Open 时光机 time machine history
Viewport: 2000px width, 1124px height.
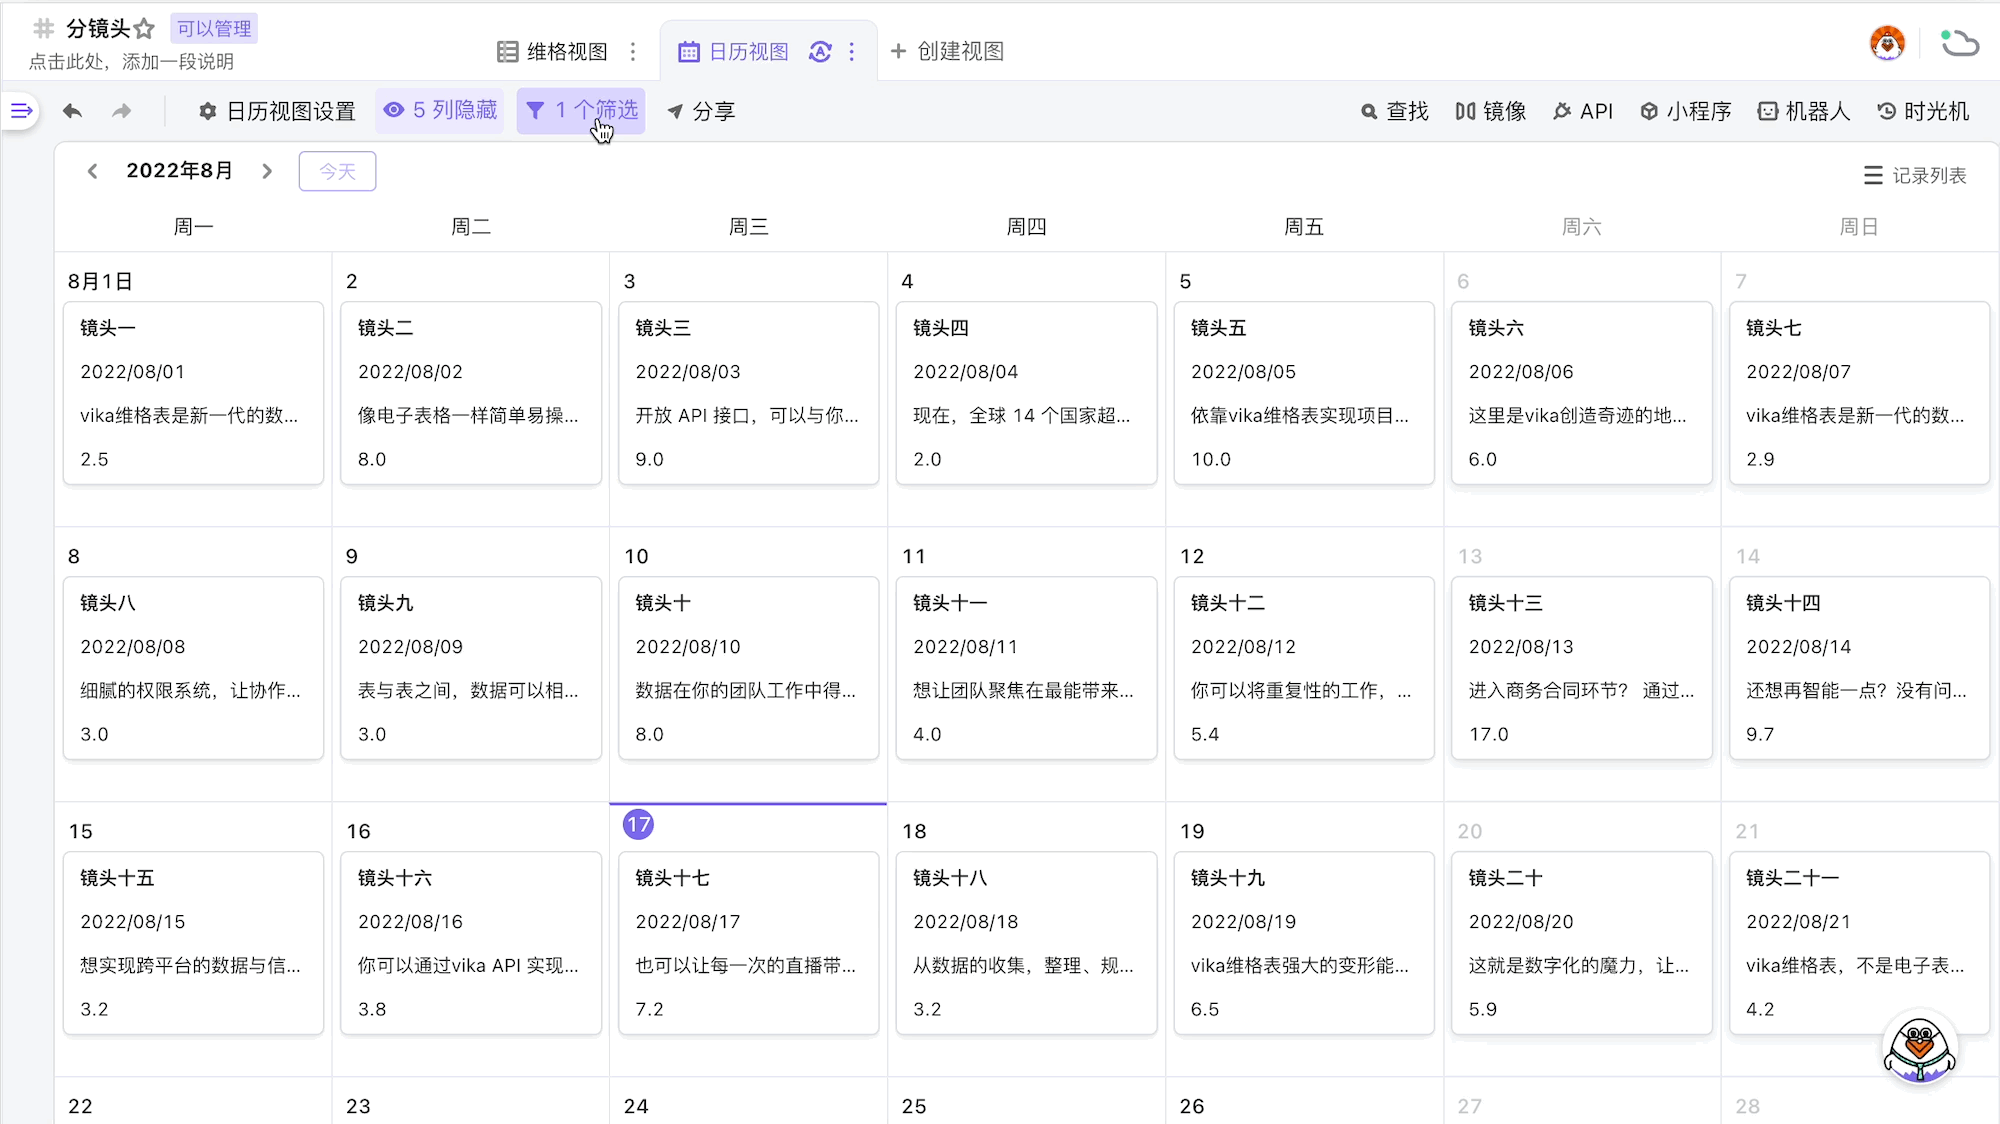(x=1923, y=111)
